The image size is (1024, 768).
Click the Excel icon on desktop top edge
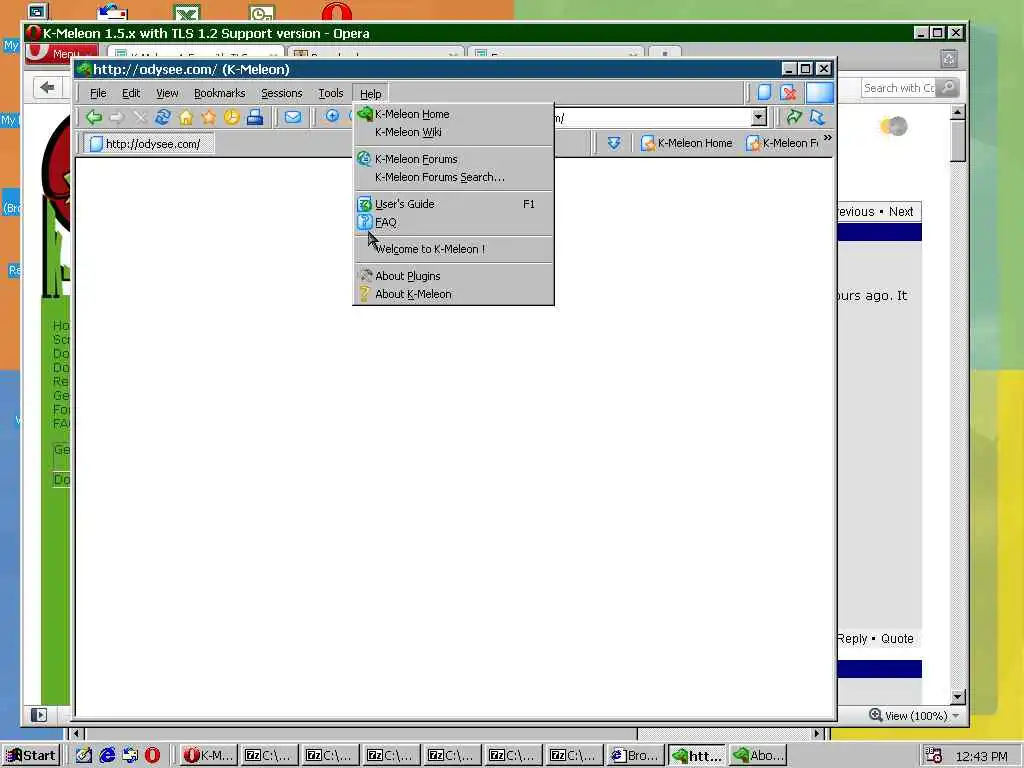[187, 12]
